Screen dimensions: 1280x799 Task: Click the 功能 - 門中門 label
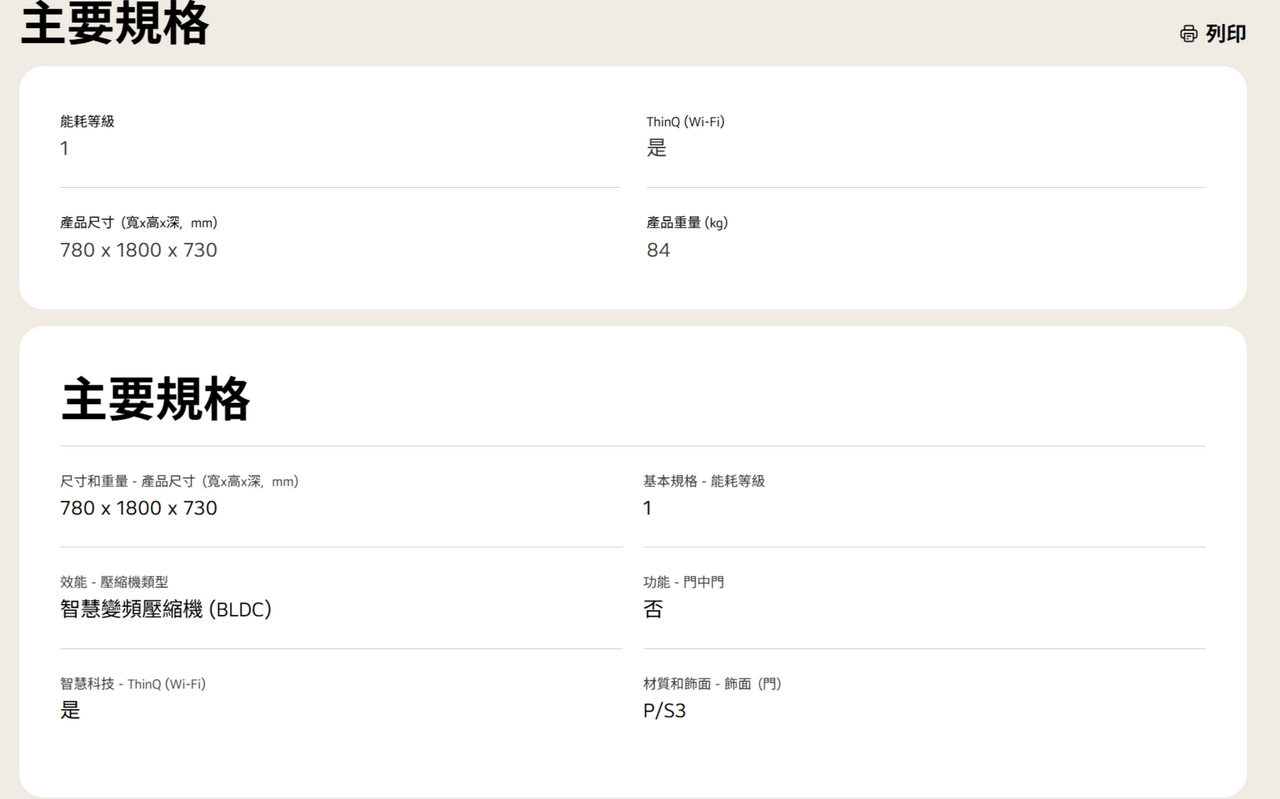[683, 582]
